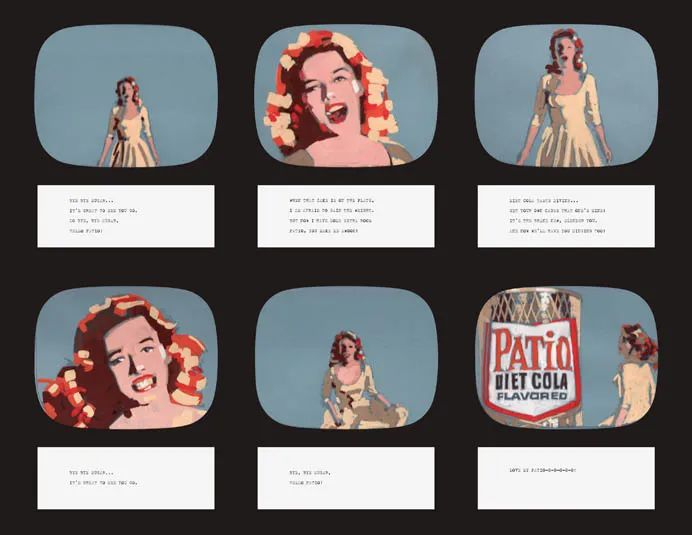Click the woman standing beside the Patio can
Viewport: 692px width, 535px height.
633,375
